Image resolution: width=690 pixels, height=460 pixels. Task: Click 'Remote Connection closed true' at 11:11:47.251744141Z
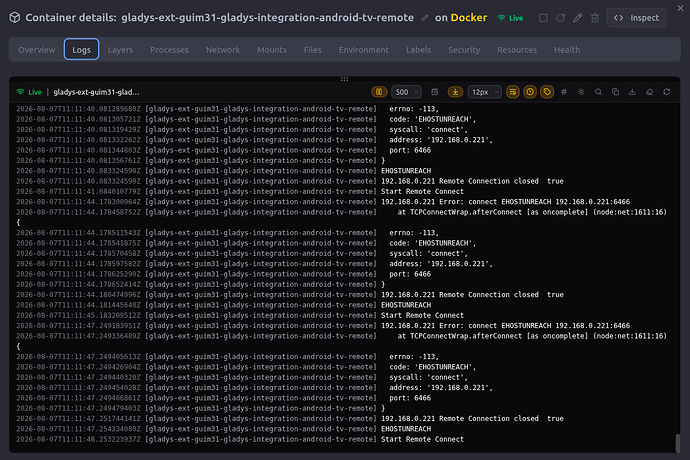coord(290,419)
